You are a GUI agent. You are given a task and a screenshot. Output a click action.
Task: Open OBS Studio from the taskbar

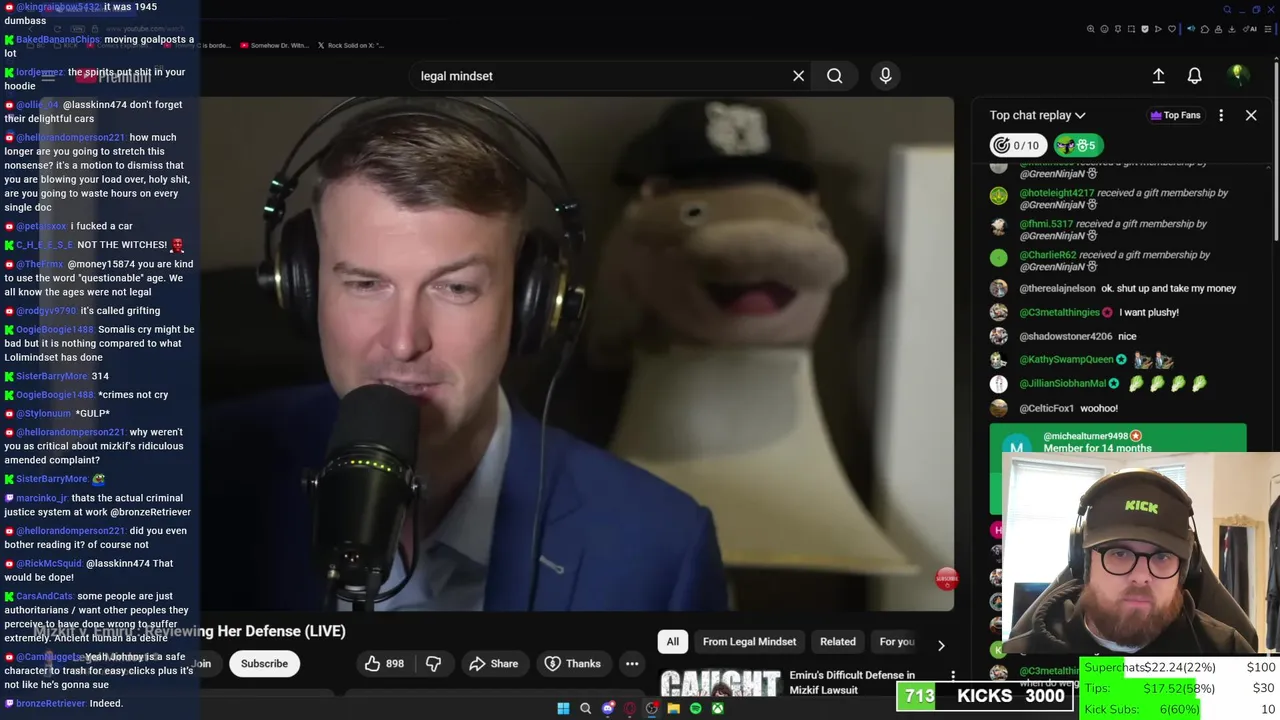coord(652,709)
